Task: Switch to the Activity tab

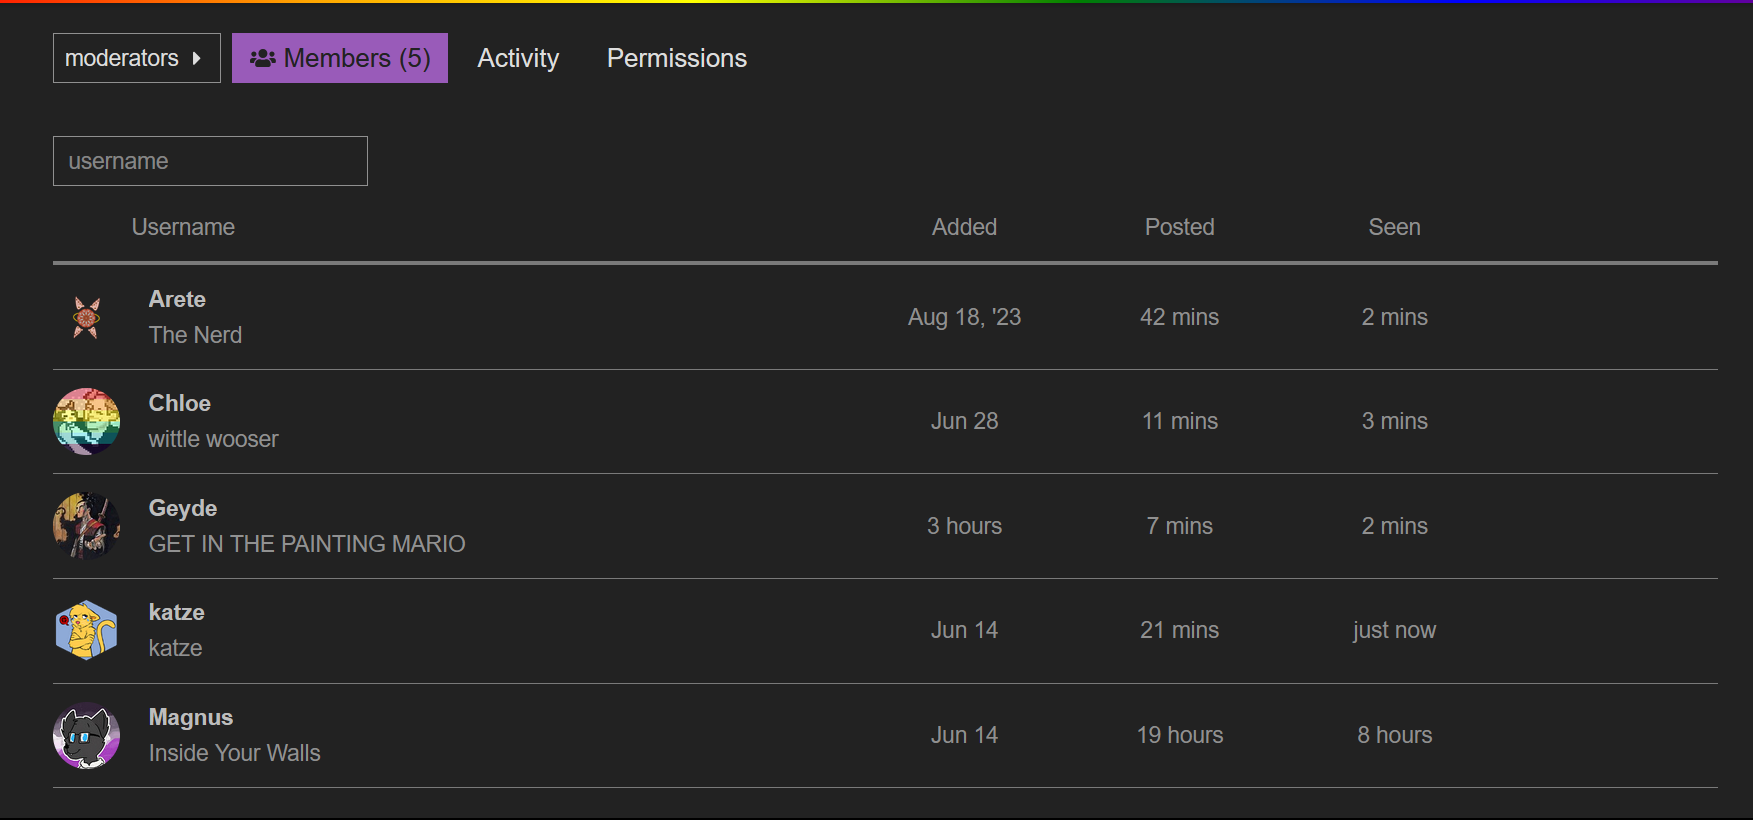Action: click(x=518, y=58)
